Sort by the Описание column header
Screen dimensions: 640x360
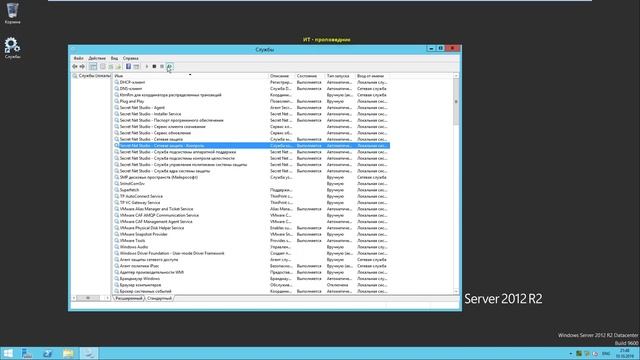pyautogui.click(x=281, y=76)
